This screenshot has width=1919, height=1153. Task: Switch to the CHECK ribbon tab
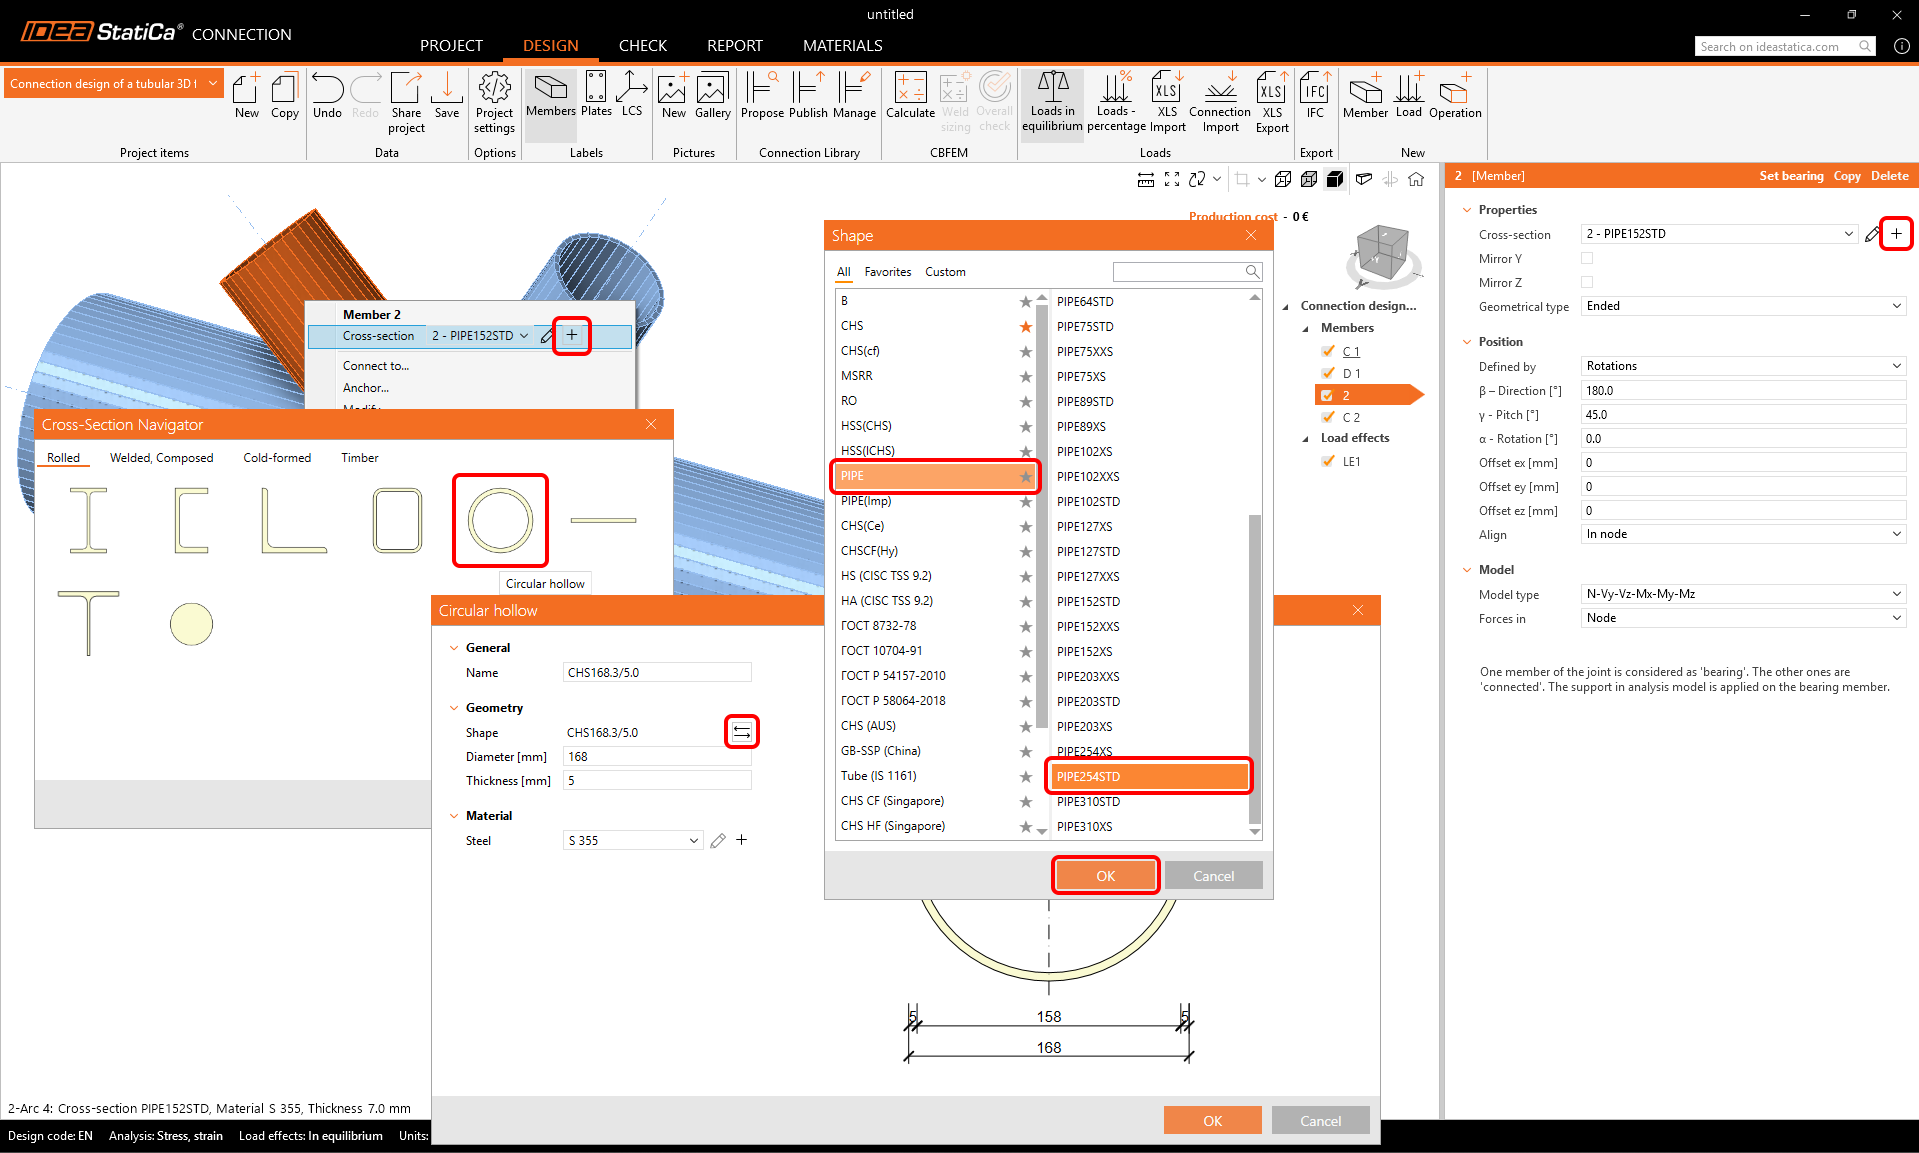tap(642, 46)
